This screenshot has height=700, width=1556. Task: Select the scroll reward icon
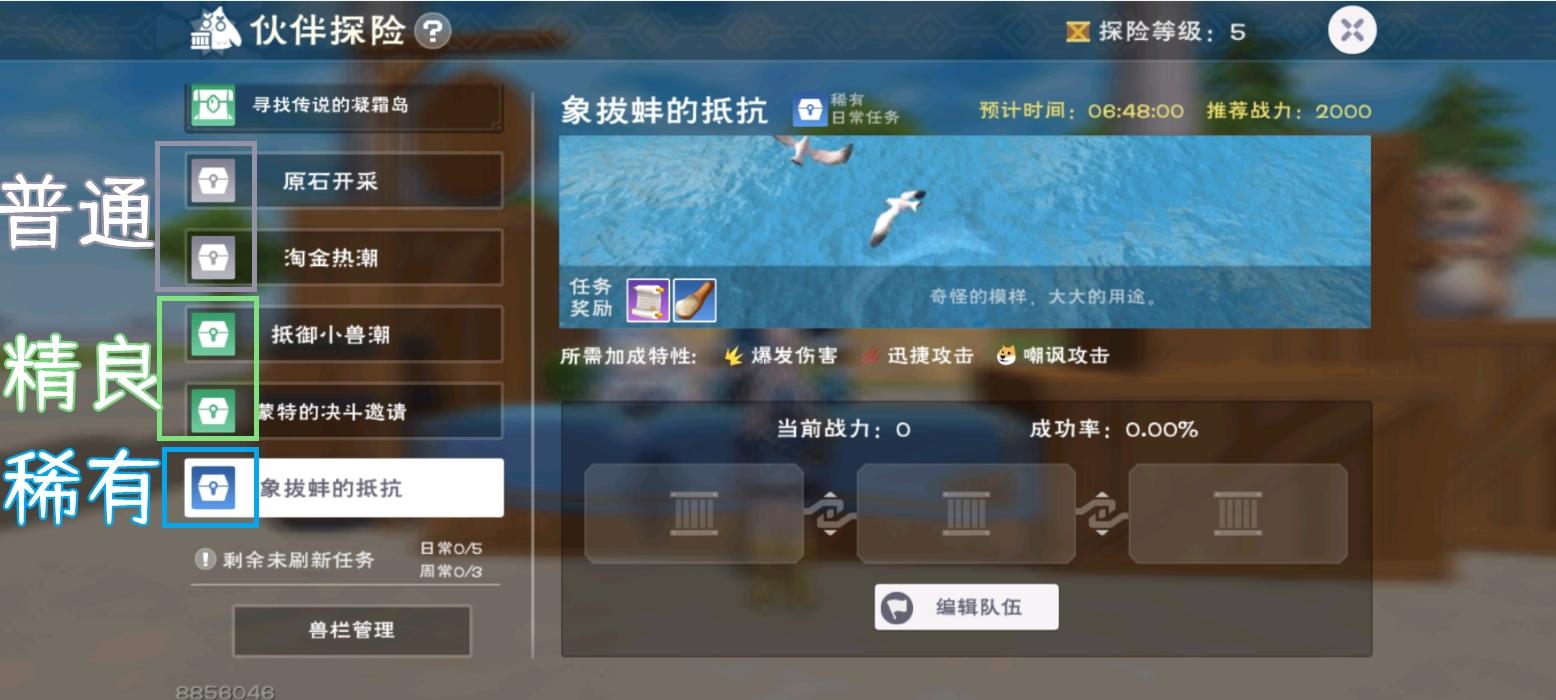(648, 300)
